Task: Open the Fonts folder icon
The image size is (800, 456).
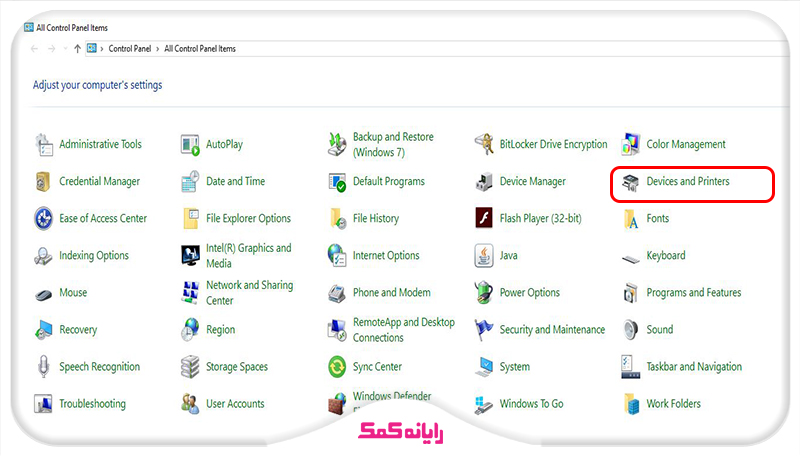Action: tap(631, 219)
